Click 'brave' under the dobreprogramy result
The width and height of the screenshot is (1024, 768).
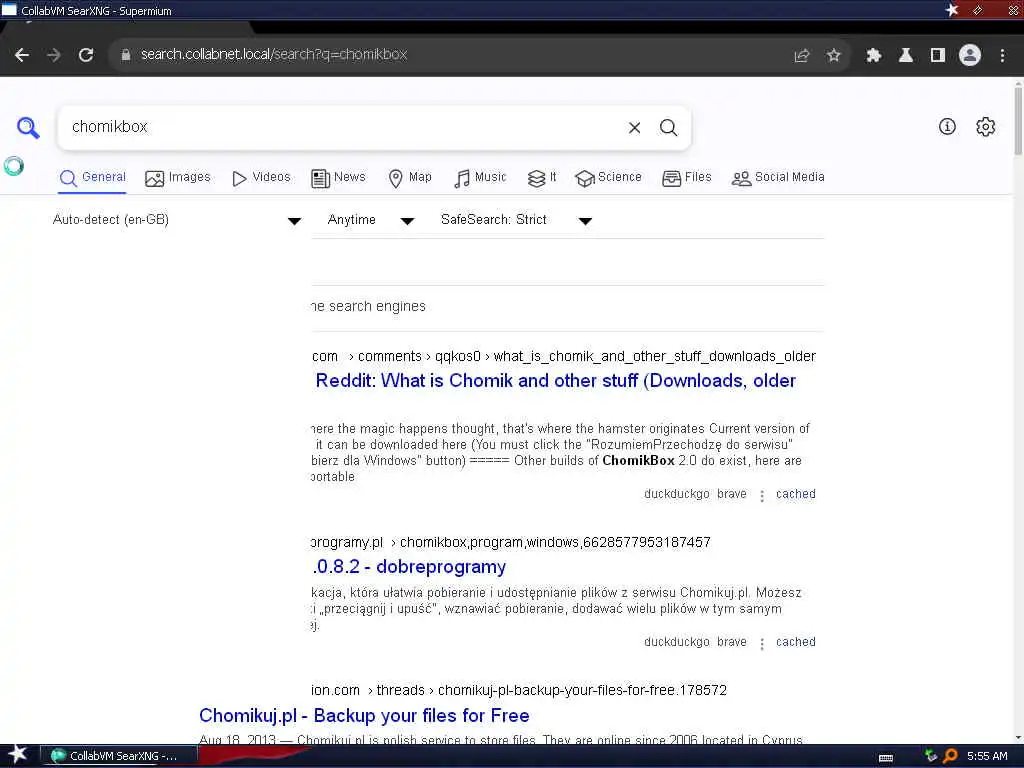[x=731, y=643]
